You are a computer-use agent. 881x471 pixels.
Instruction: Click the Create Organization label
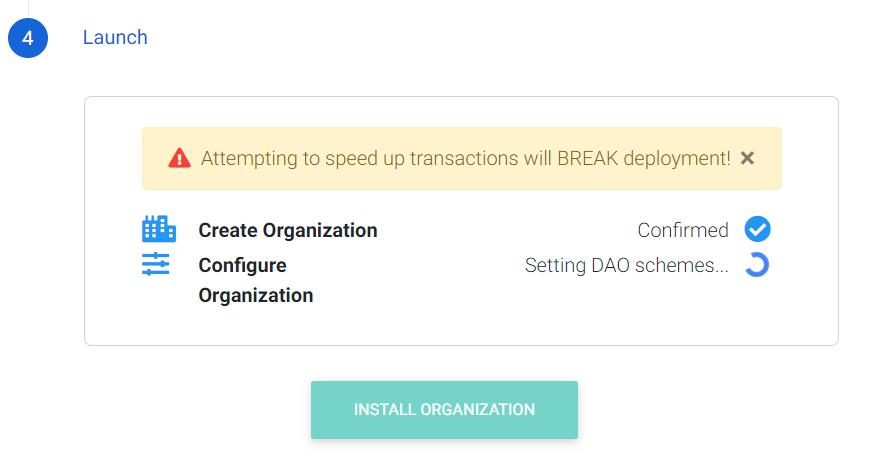coord(288,230)
